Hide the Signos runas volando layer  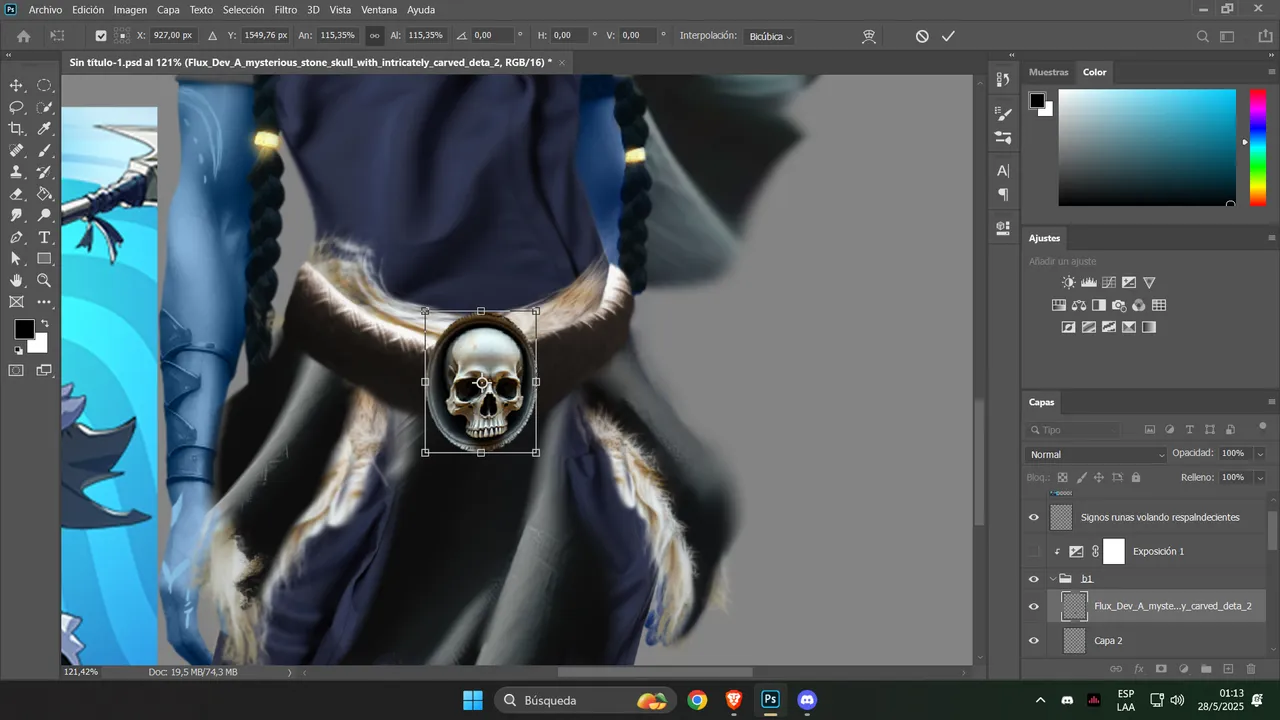(1034, 517)
